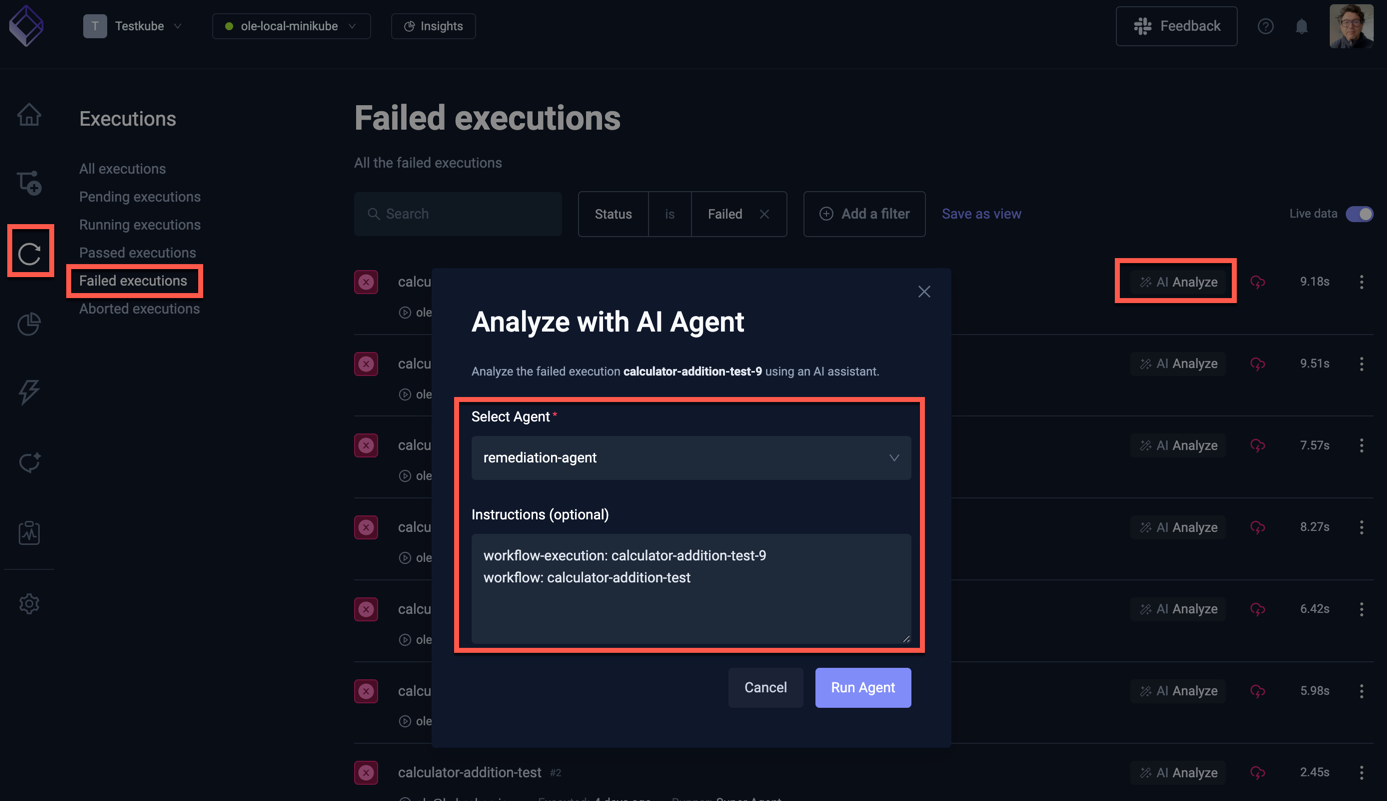Click the help question-mark icon
Screen dimensions: 1387x801
coord(1265,26)
